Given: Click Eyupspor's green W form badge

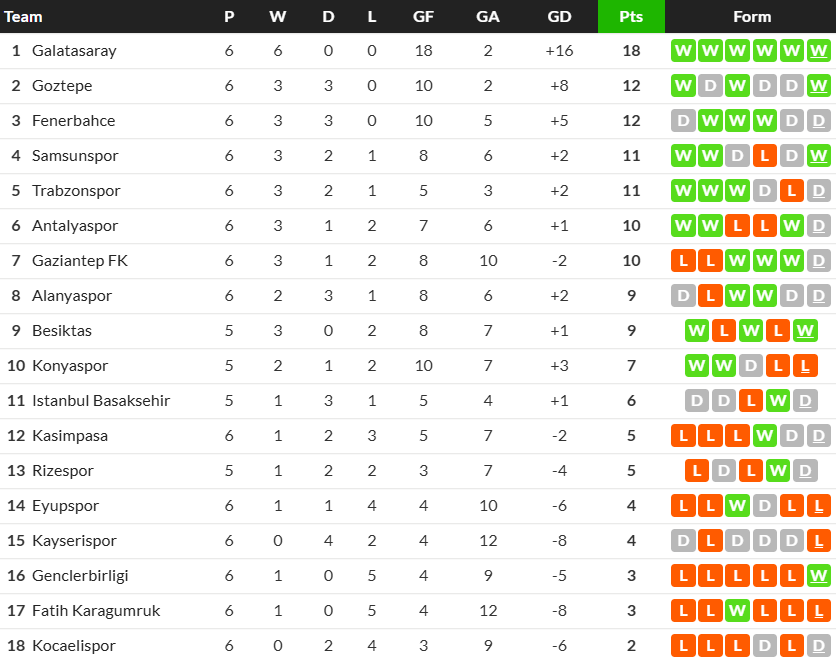Looking at the screenshot, I should pos(737,506).
